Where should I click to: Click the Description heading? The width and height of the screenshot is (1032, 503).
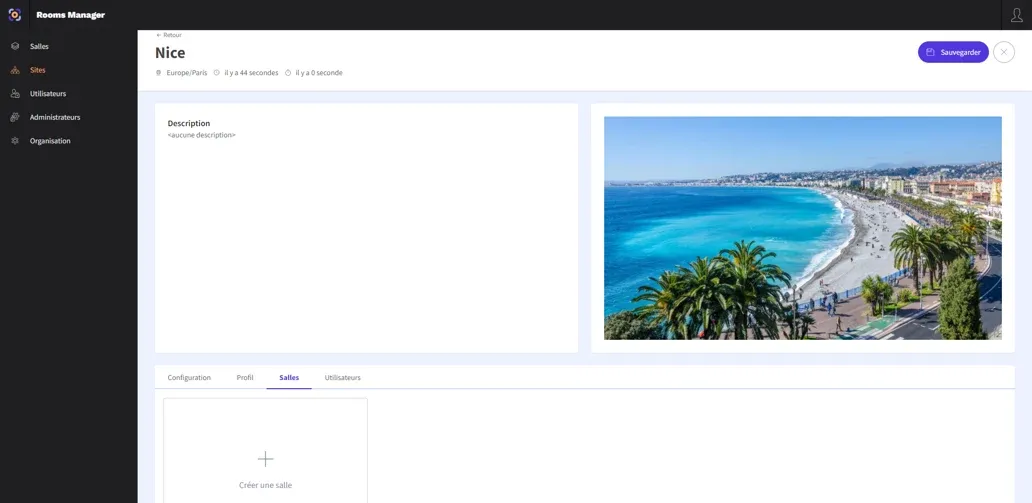click(x=189, y=123)
